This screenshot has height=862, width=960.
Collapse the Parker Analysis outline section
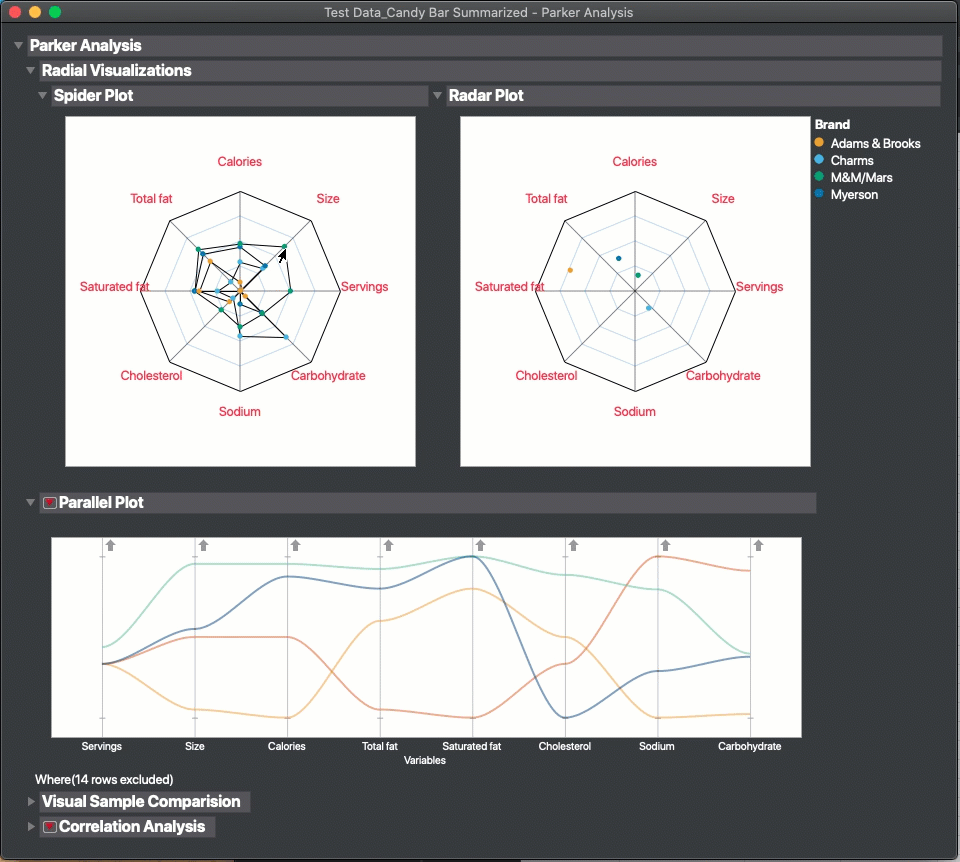click(18, 45)
